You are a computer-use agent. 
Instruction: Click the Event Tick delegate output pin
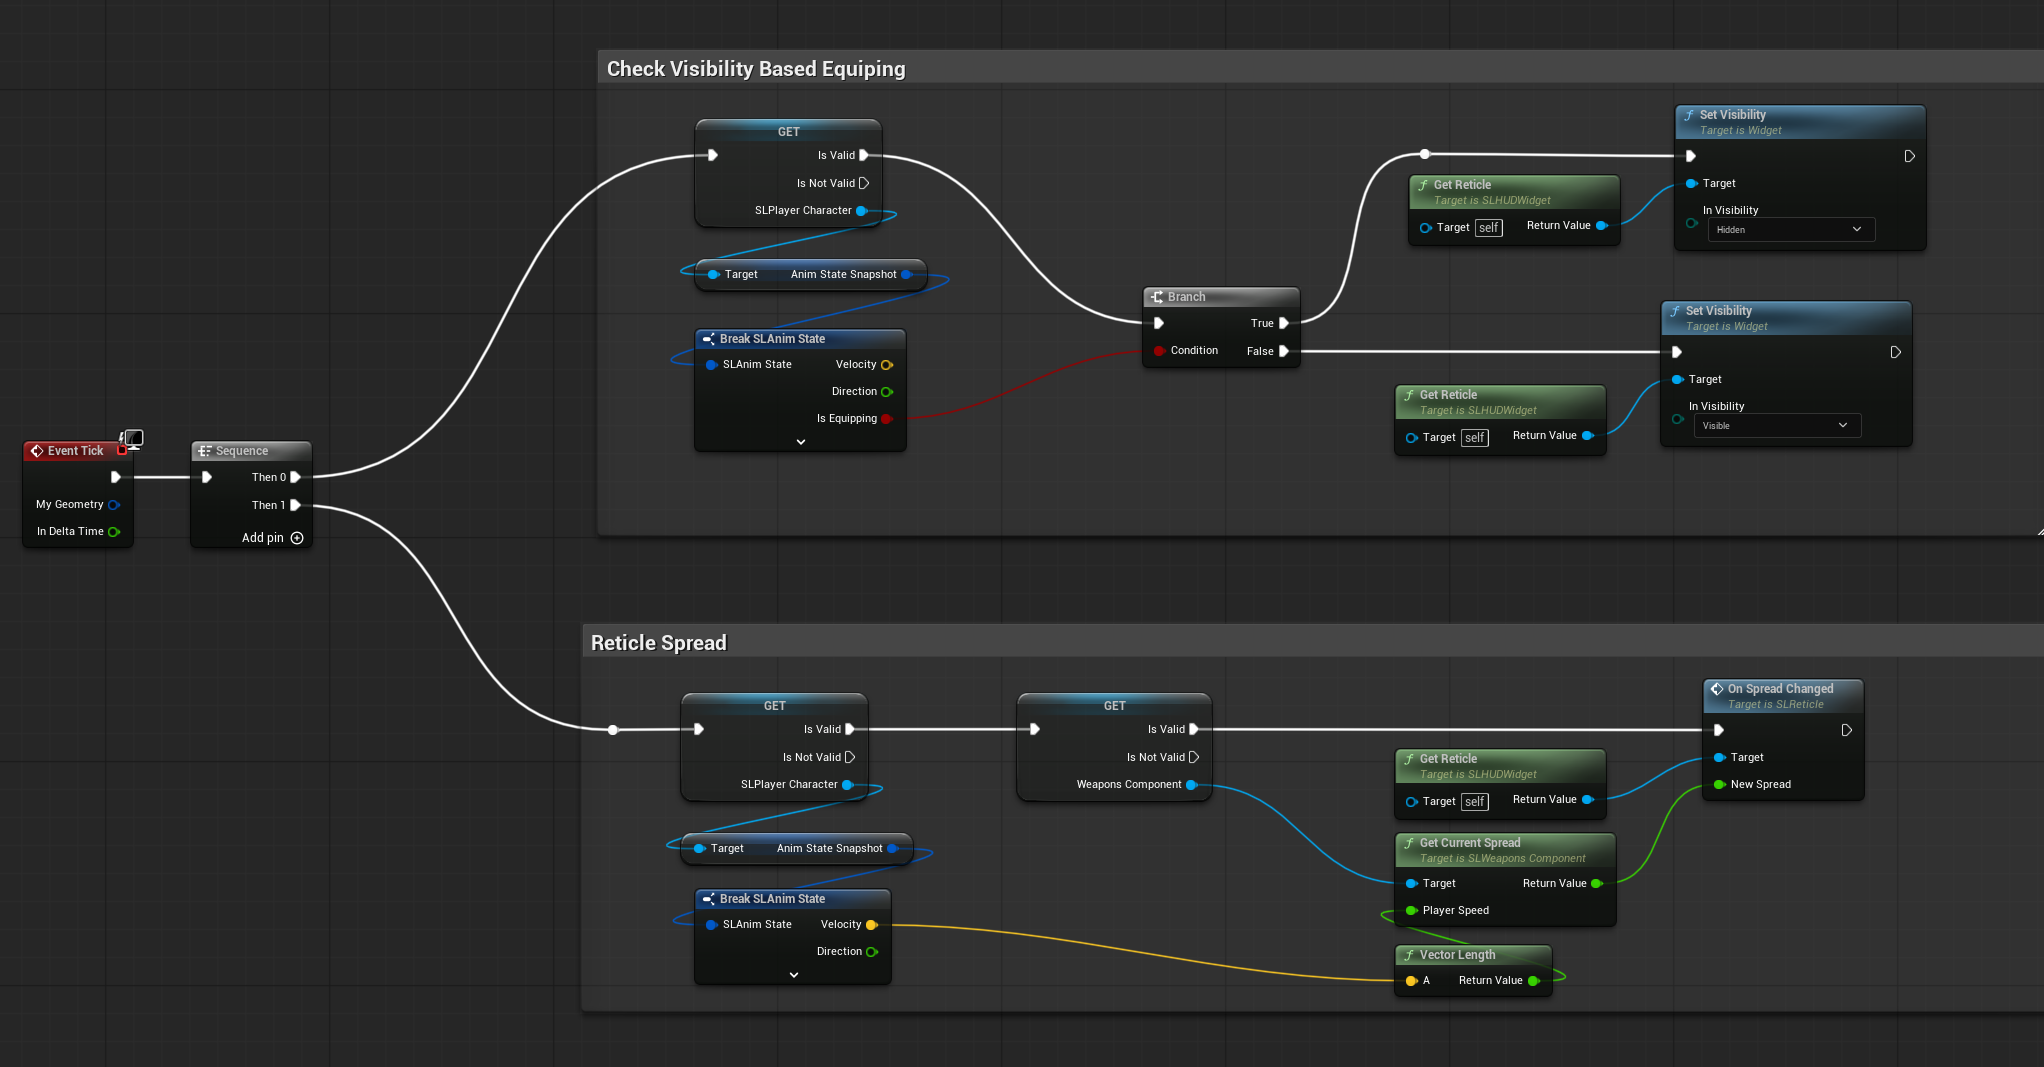click(123, 451)
